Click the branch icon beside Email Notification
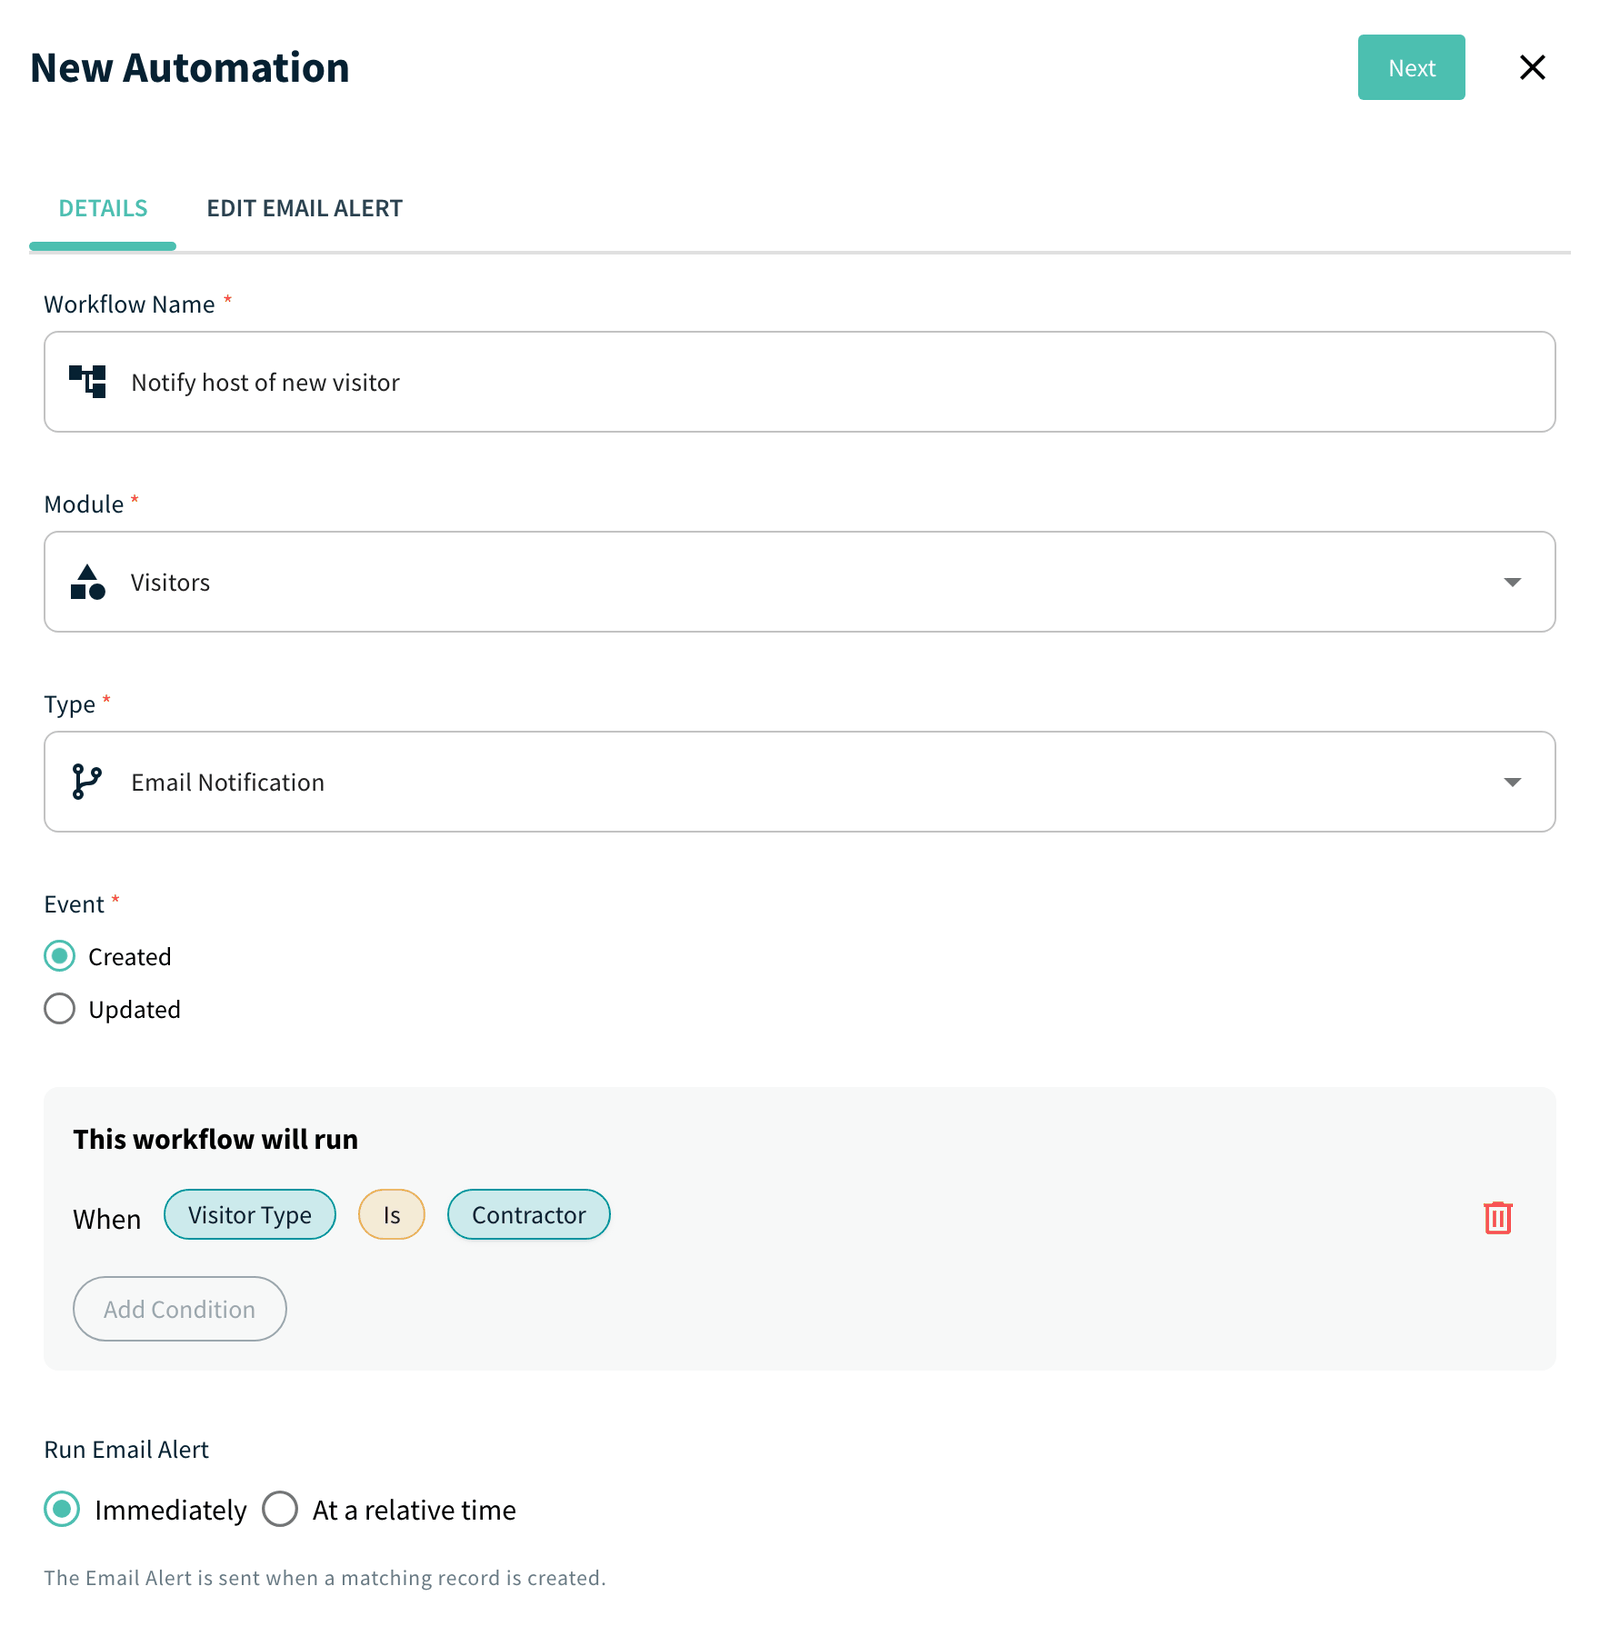The image size is (1600, 1636). click(87, 782)
